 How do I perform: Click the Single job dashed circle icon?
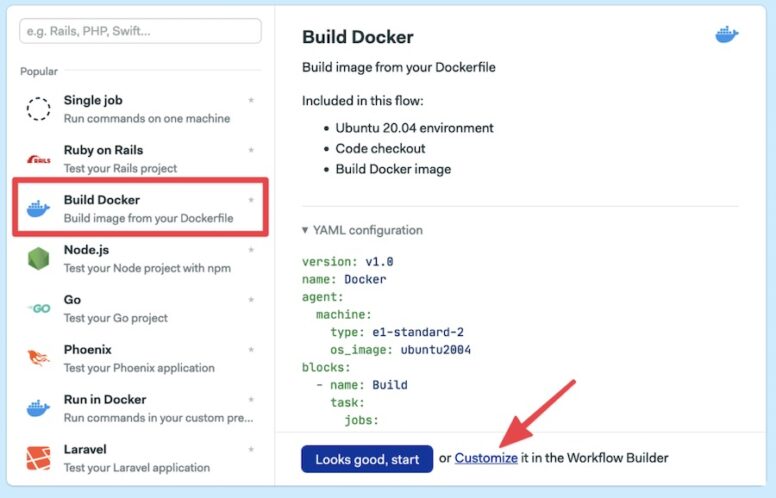(38, 109)
